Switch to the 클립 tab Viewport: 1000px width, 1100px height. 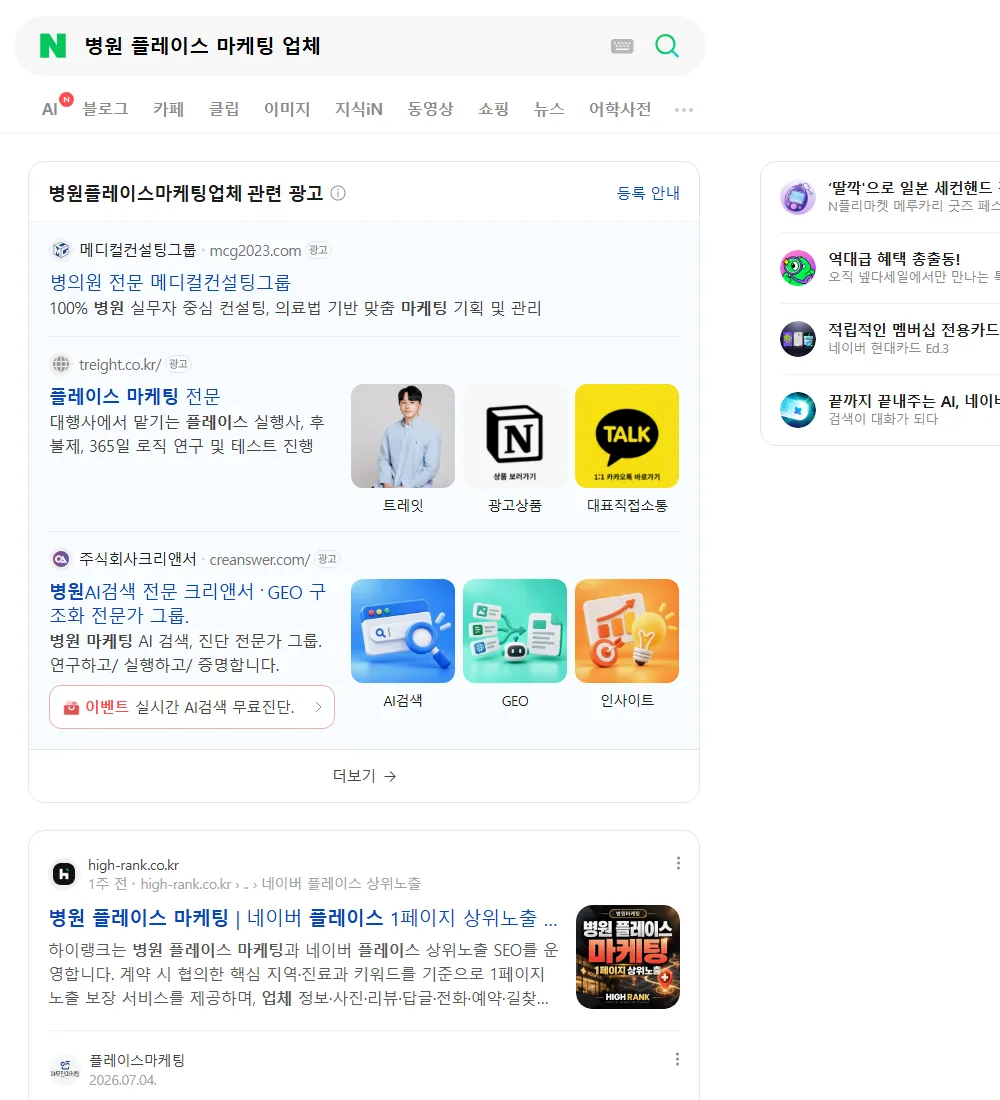coord(224,109)
